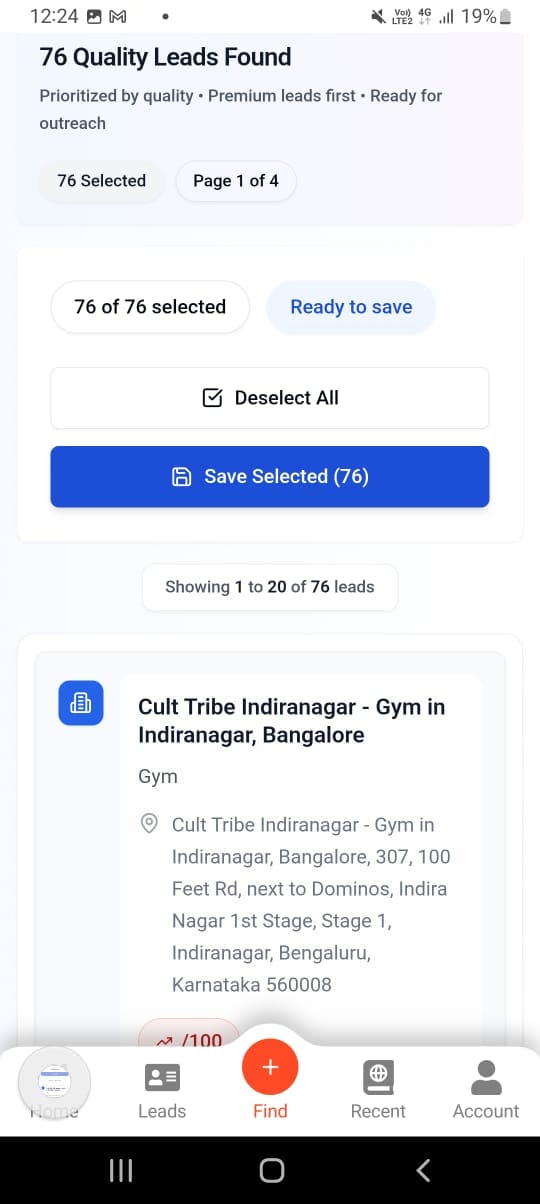540x1204 pixels.
Task: Click Save Selected (76) button
Action: point(270,477)
